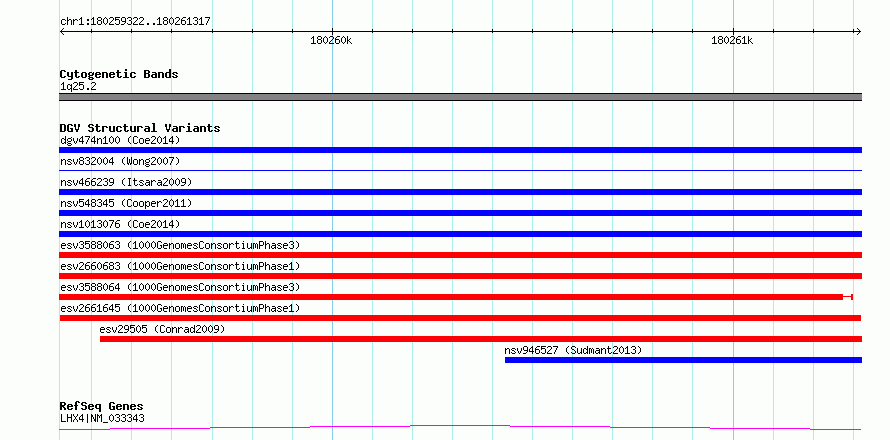Select the red bar under esv2660683
The image size is (890, 440).
pos(460,276)
